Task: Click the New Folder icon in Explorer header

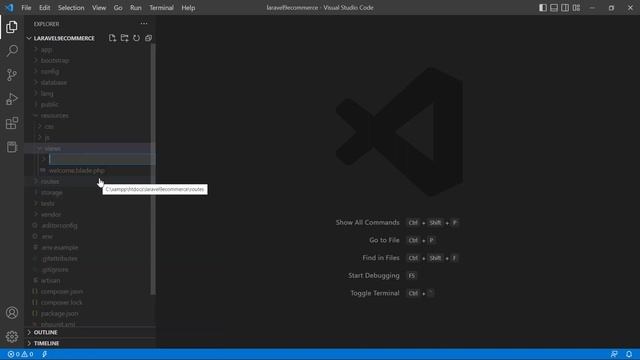Action: pos(124,38)
